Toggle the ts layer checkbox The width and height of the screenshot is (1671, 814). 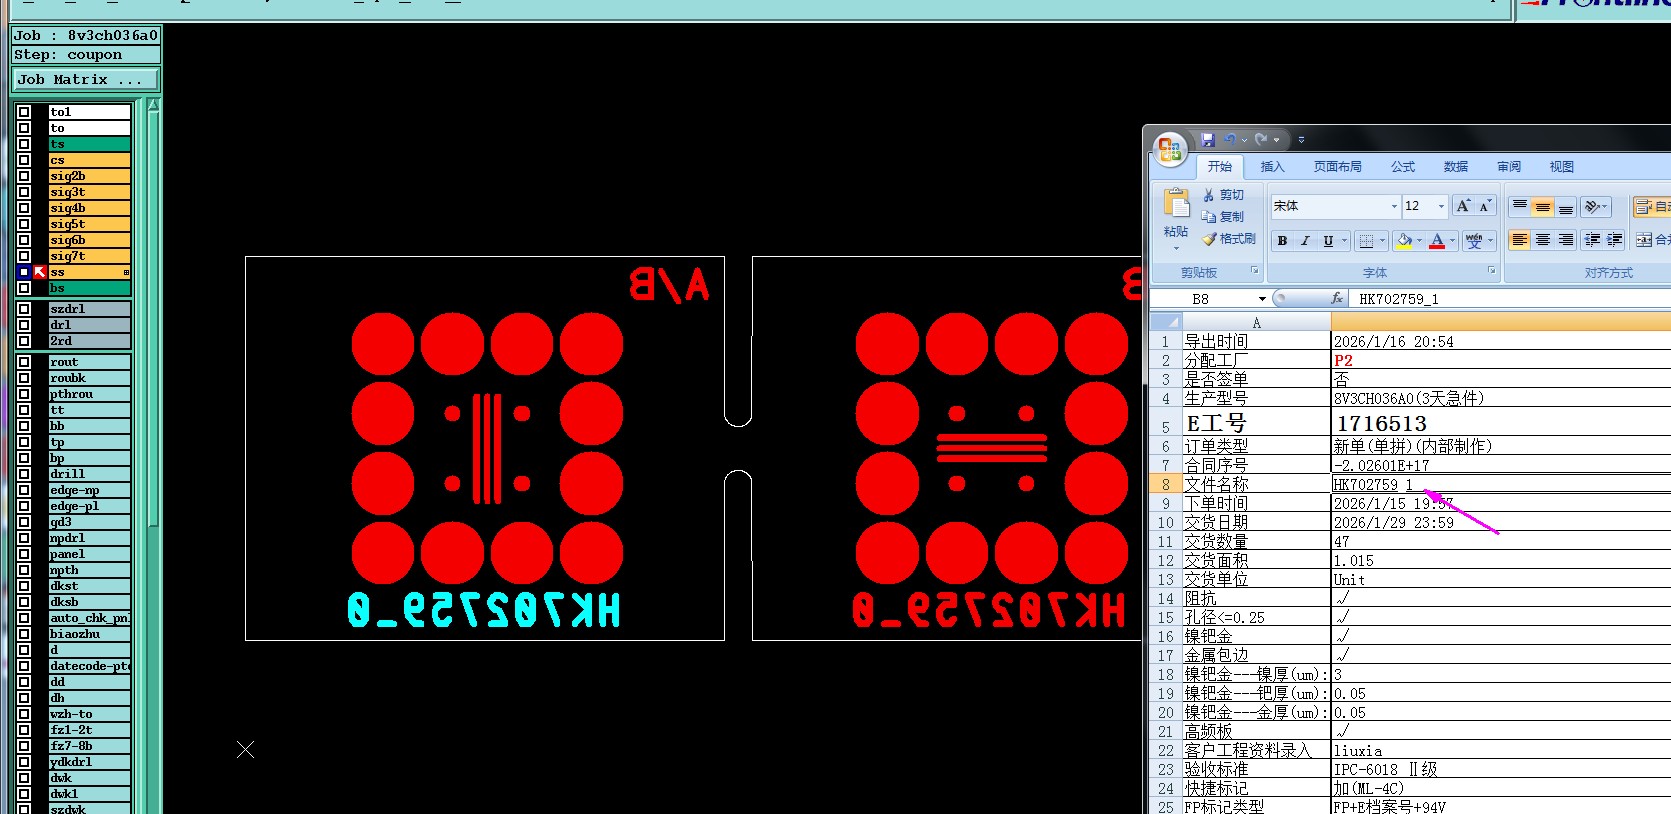point(24,144)
